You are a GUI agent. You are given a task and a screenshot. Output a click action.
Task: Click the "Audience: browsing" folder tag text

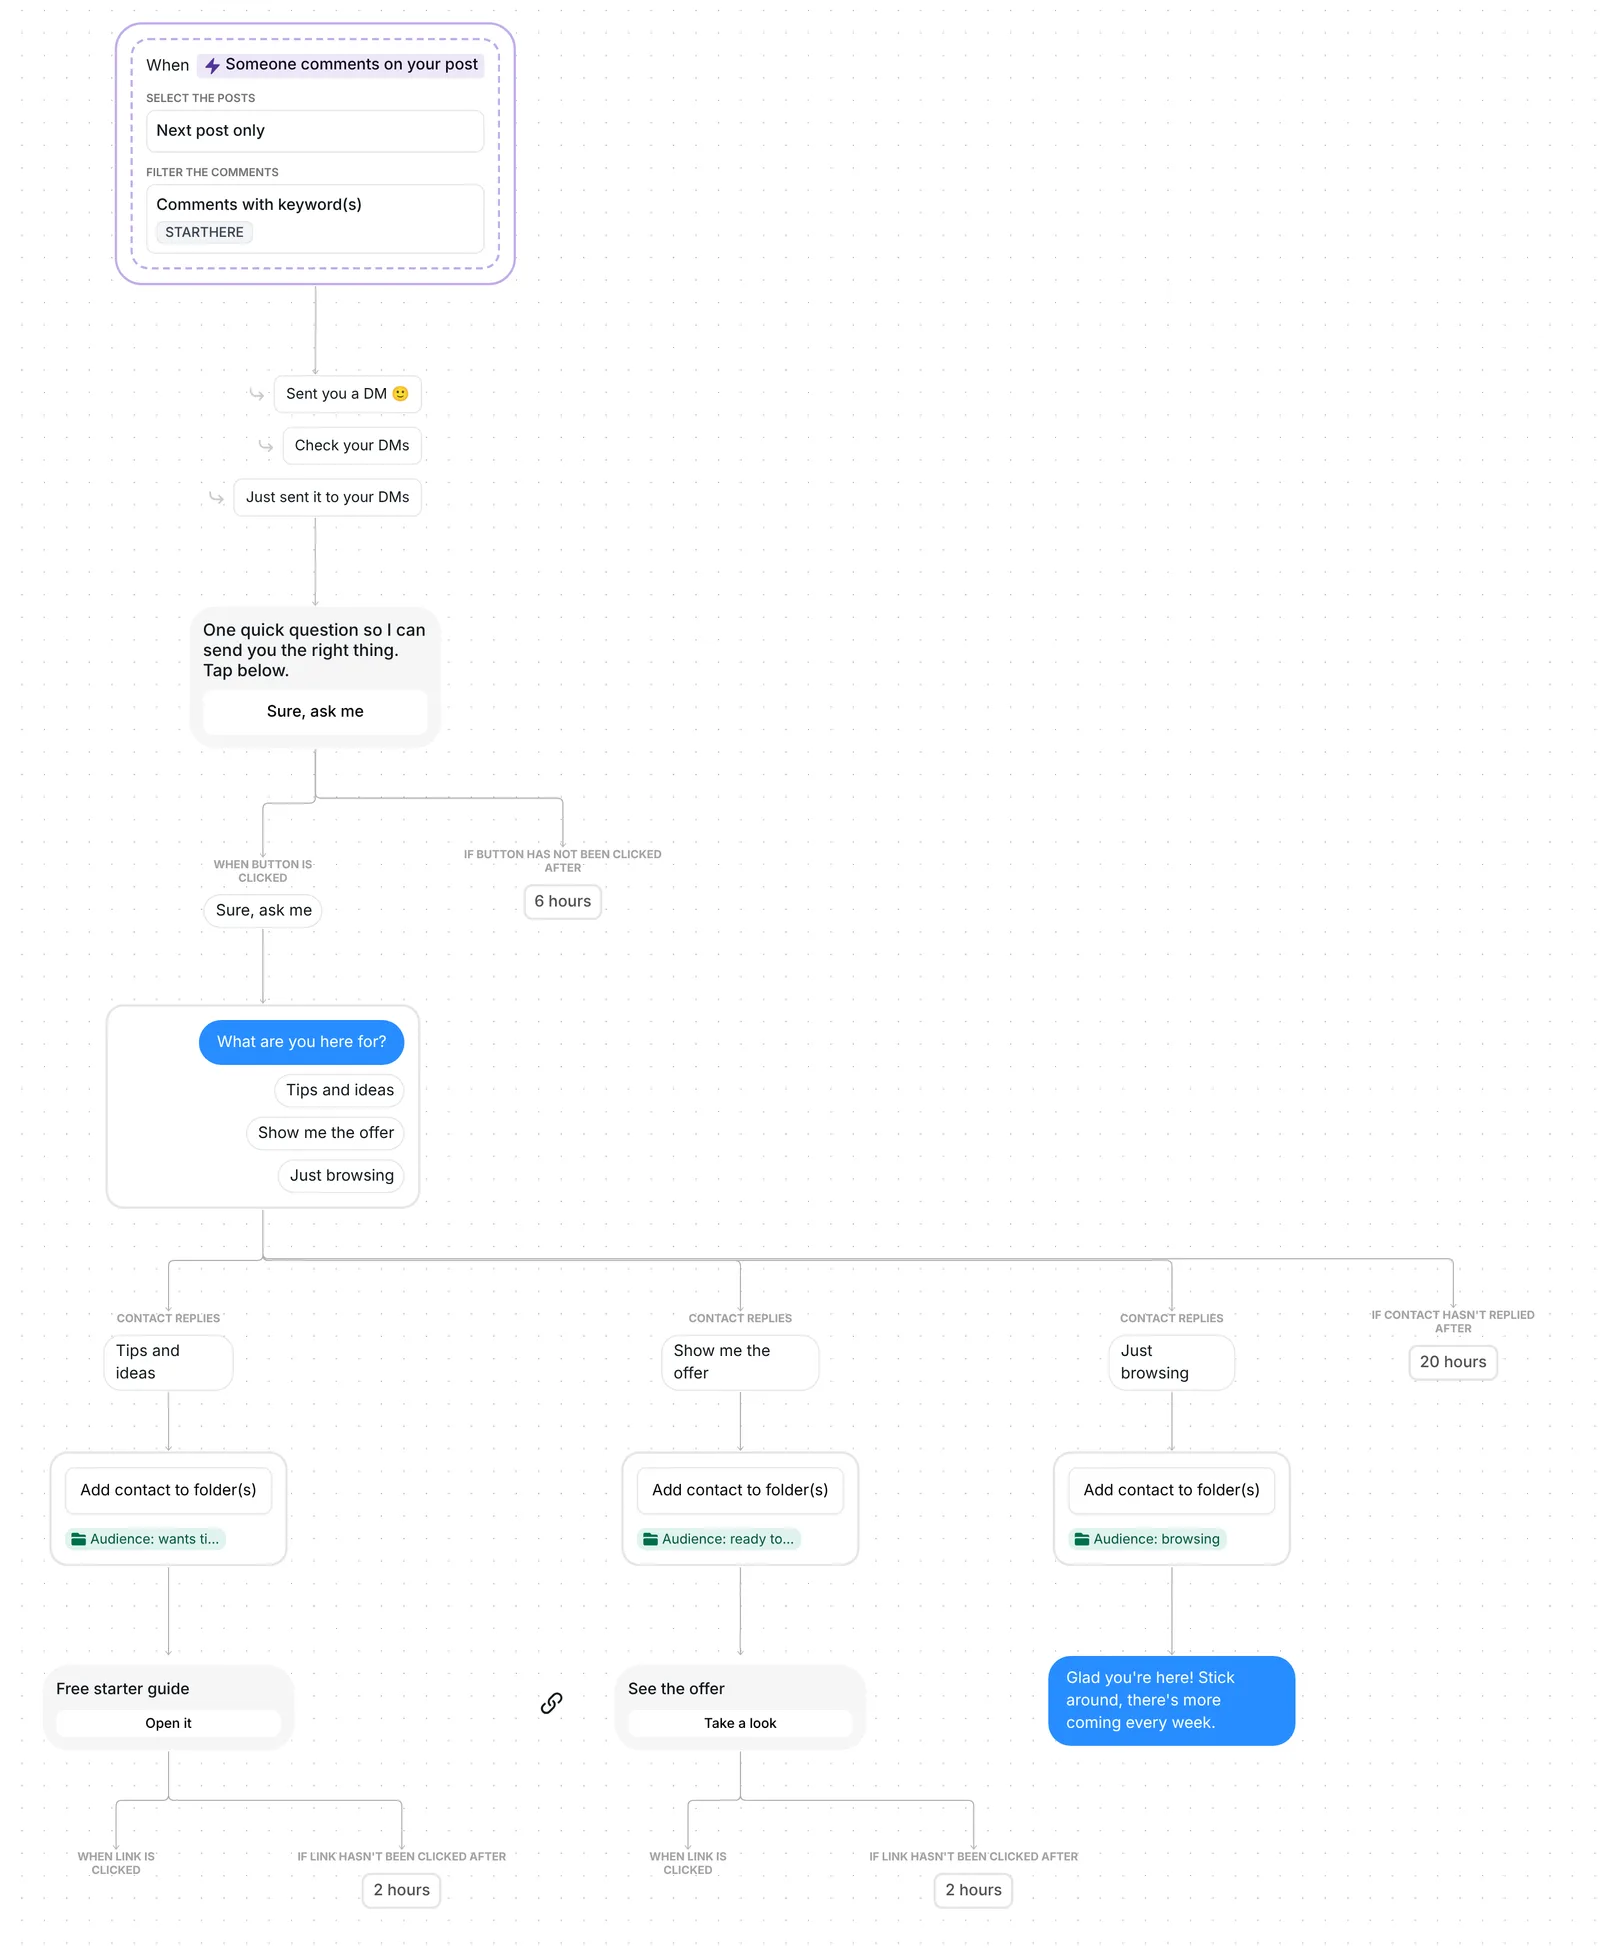tap(1157, 1540)
